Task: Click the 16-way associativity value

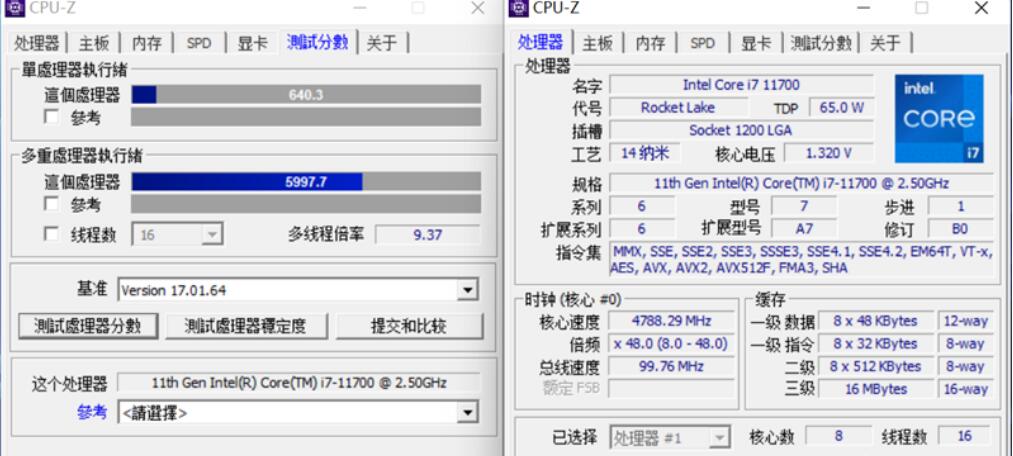Action: pyautogui.click(x=965, y=389)
